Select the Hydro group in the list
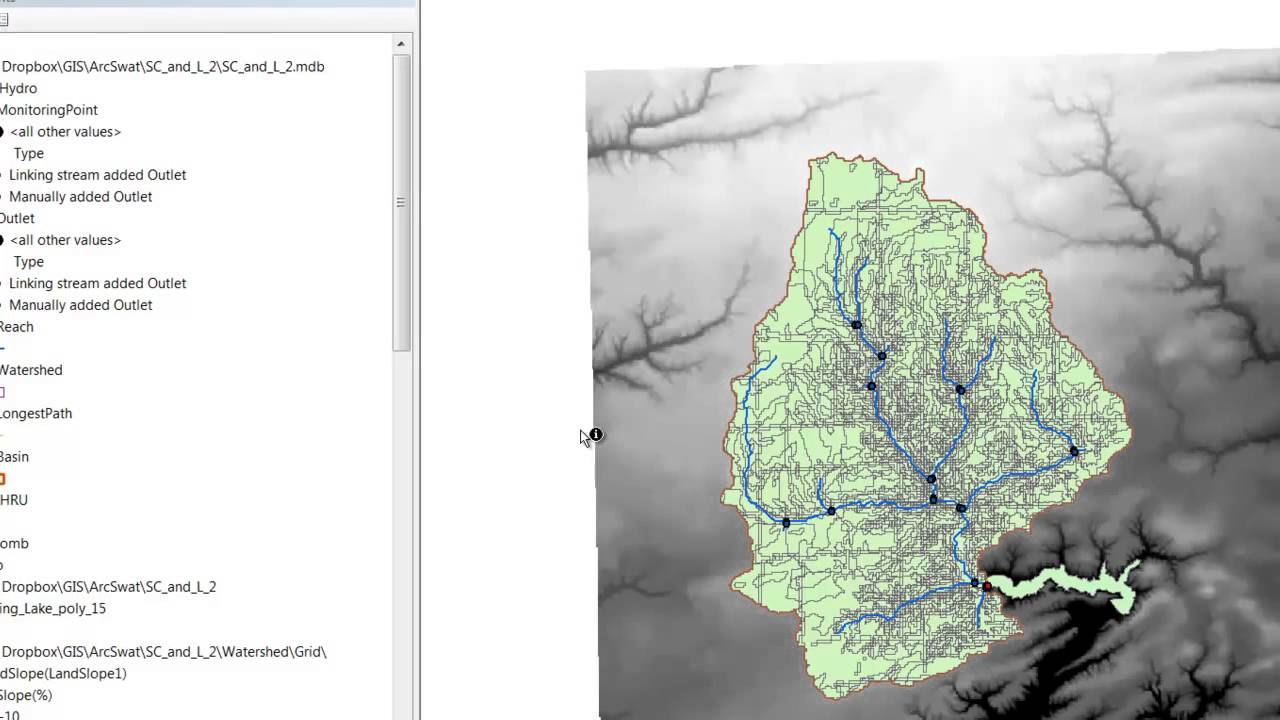Image resolution: width=1280 pixels, height=720 pixels. [18, 88]
